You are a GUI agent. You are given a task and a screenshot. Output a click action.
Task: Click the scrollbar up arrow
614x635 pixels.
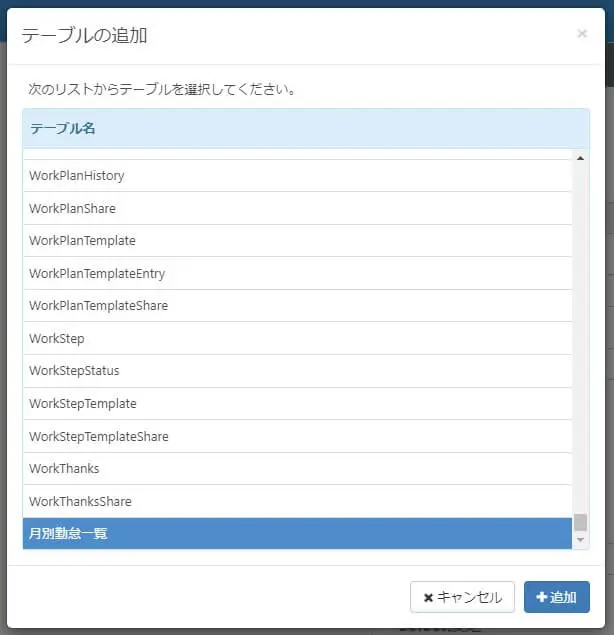click(x=580, y=157)
